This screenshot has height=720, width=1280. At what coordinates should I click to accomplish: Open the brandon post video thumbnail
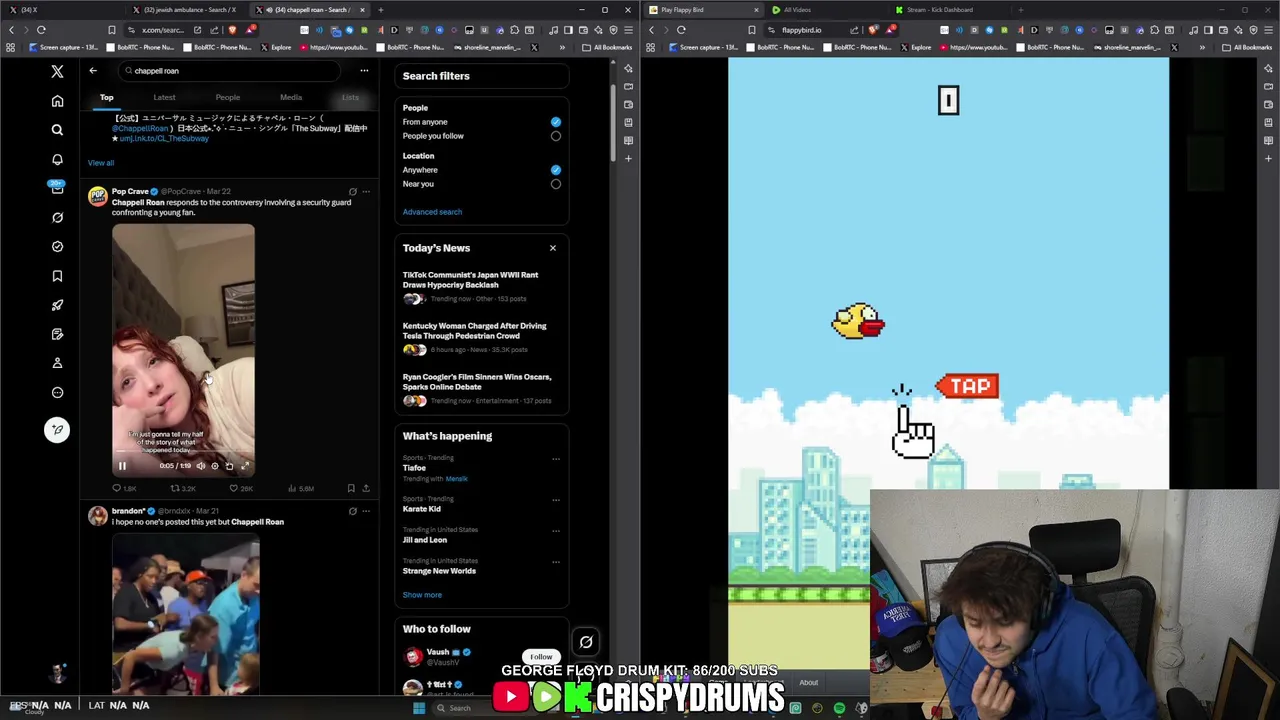[x=186, y=616]
